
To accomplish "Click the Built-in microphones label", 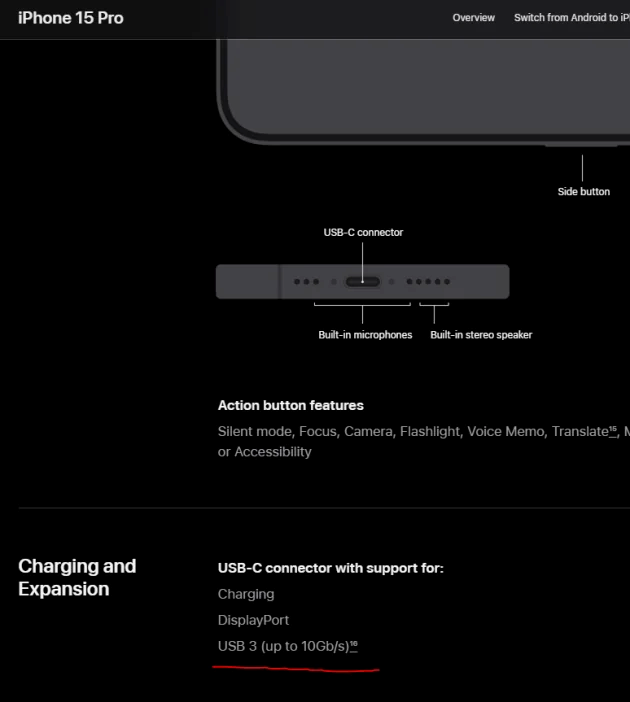I will coord(365,335).
